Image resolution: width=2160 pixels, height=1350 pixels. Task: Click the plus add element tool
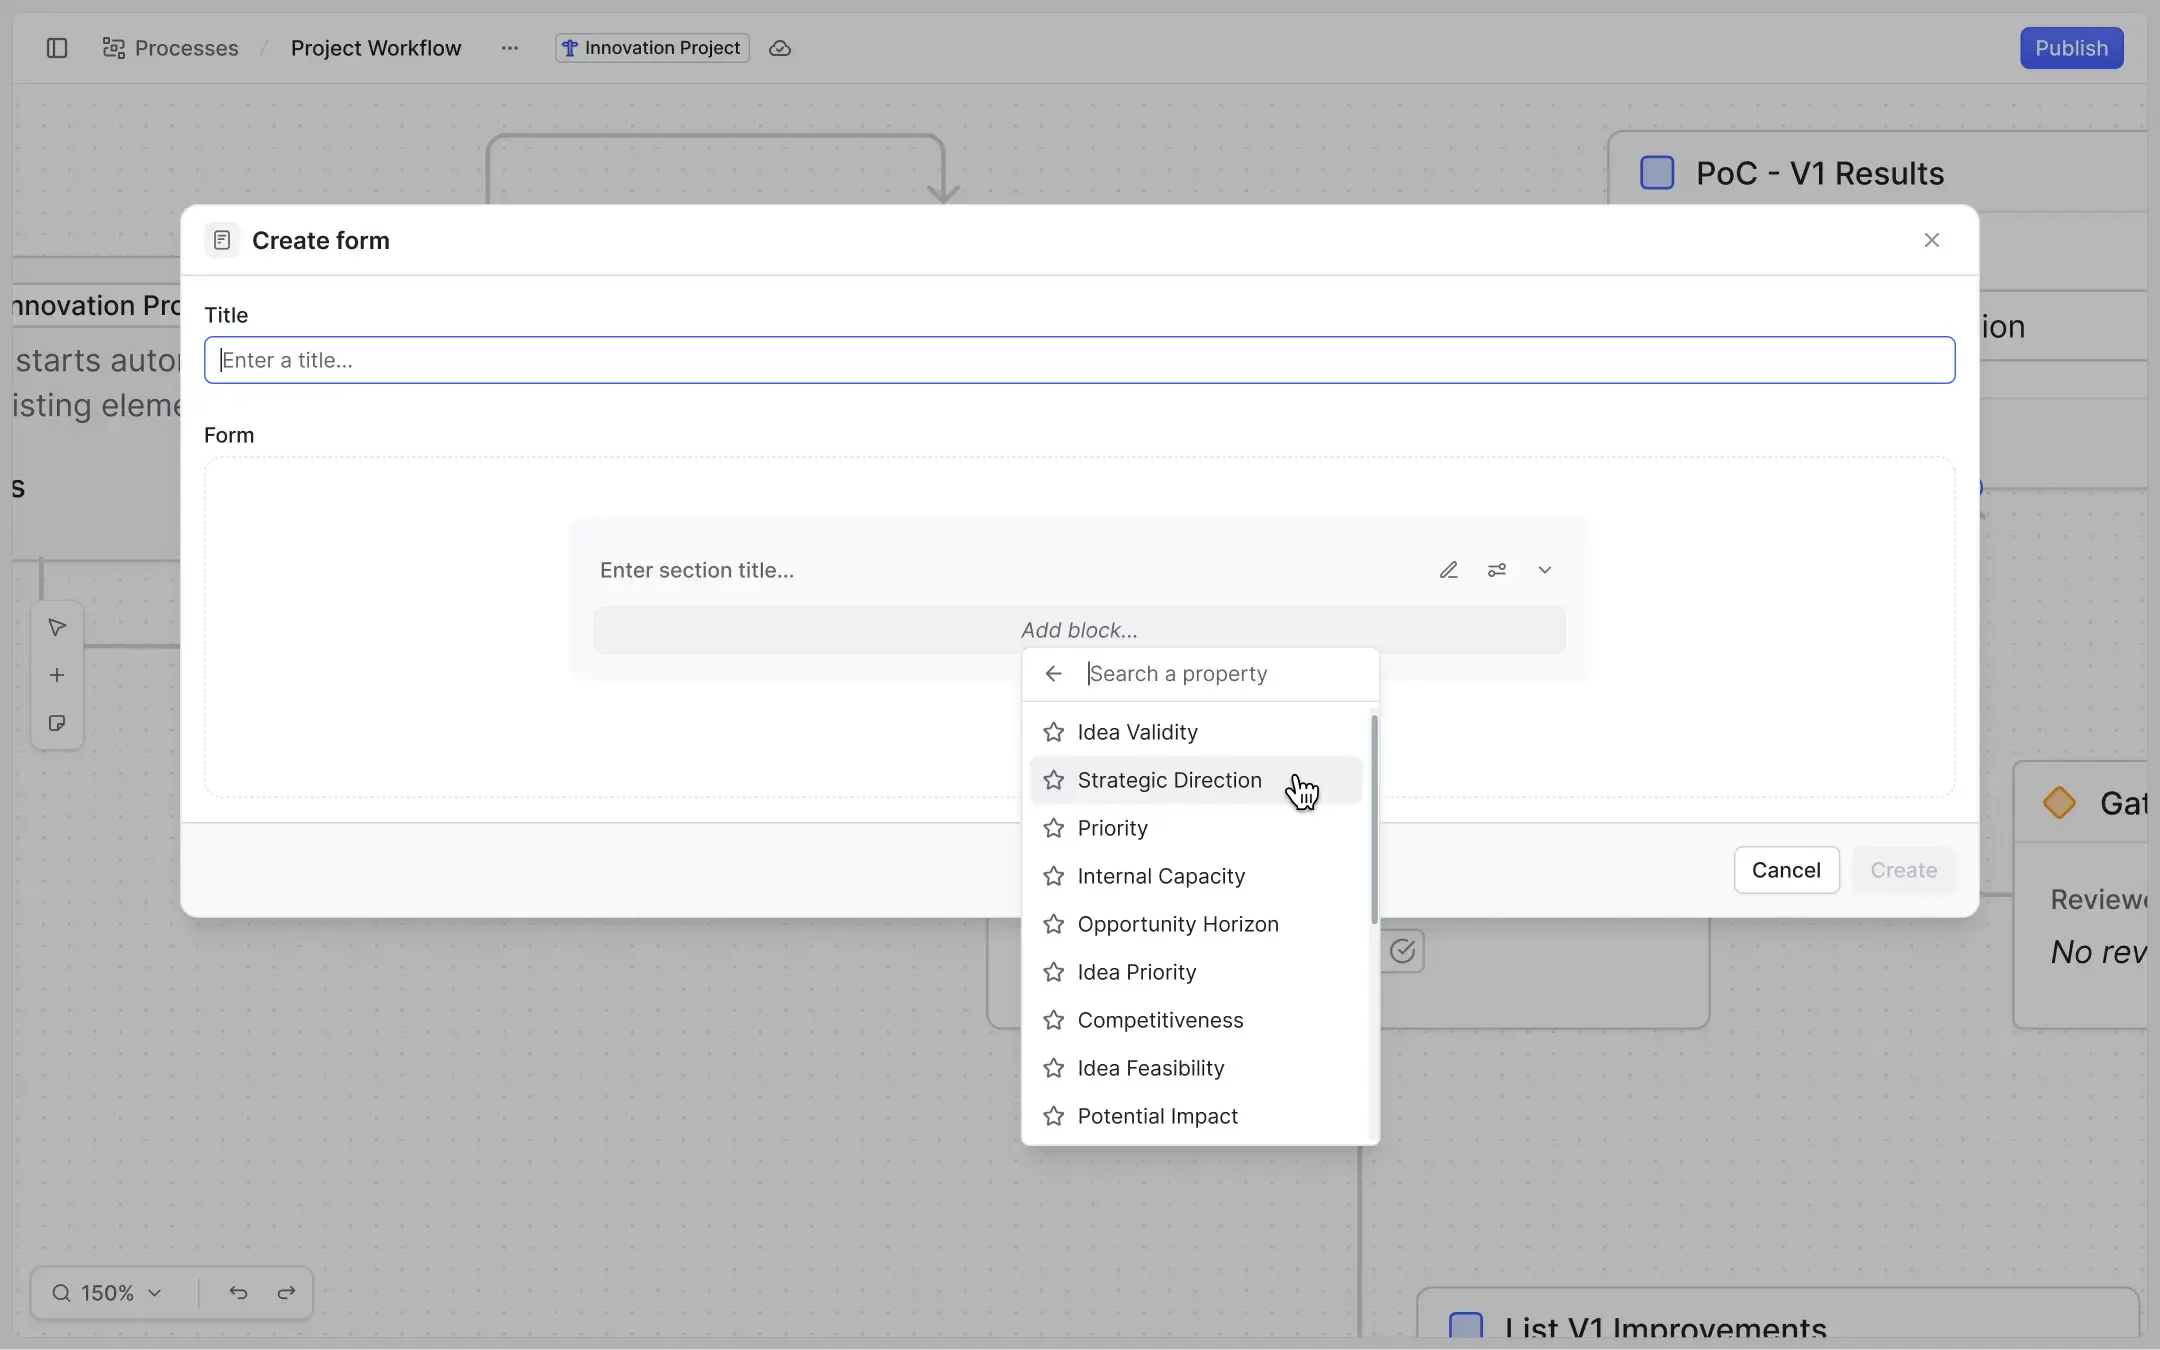(57, 675)
